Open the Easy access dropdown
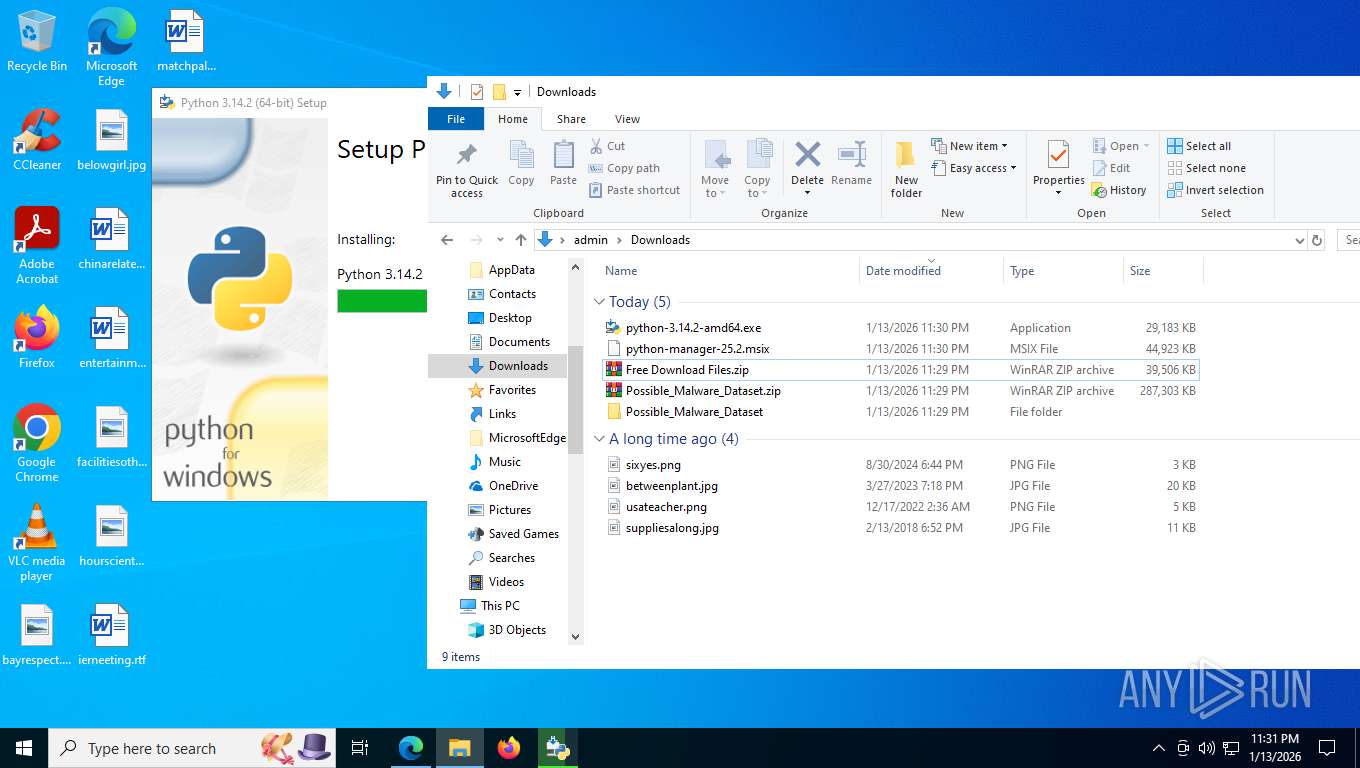 tap(973, 168)
